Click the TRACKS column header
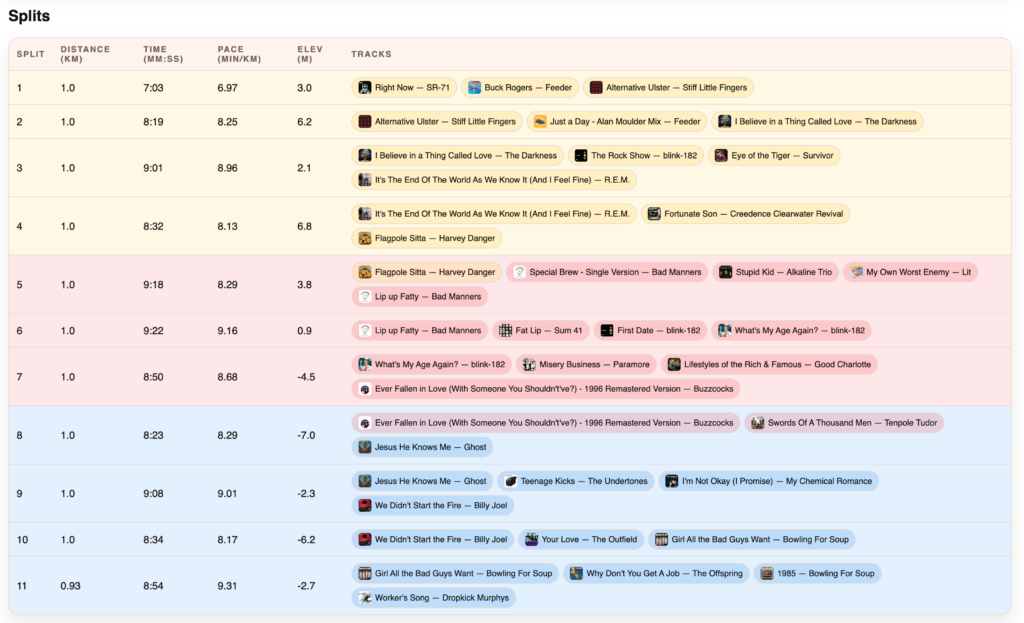Viewport: 1024px width, 623px height. click(x=371, y=54)
